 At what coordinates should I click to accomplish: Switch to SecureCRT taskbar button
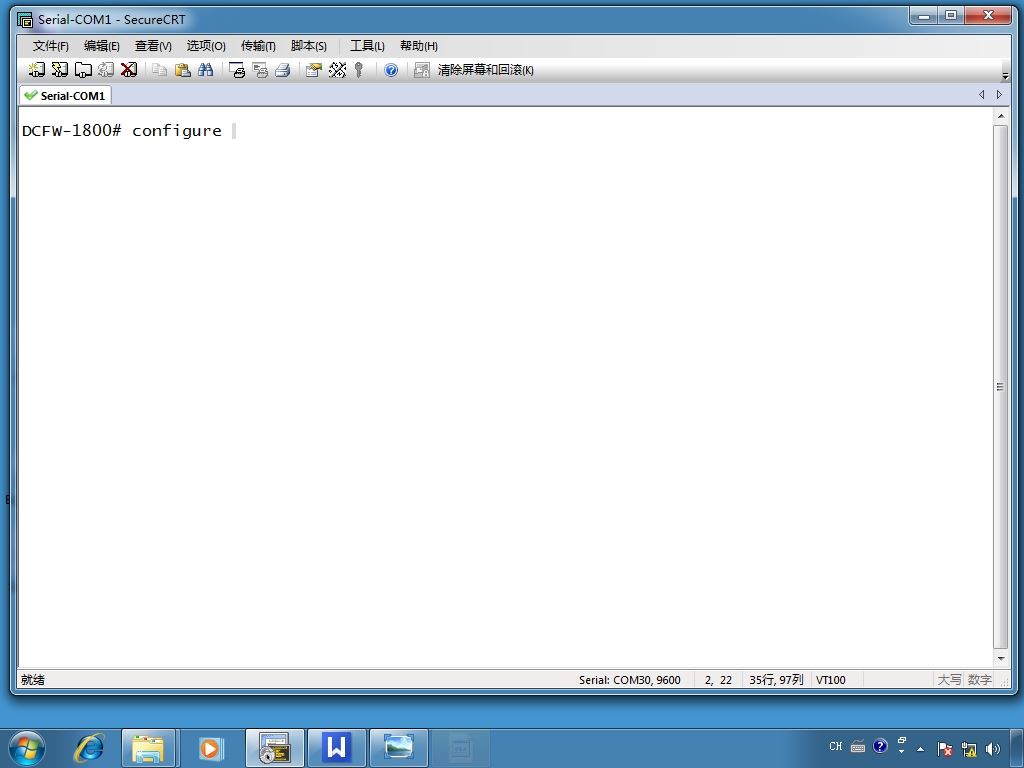(x=274, y=748)
